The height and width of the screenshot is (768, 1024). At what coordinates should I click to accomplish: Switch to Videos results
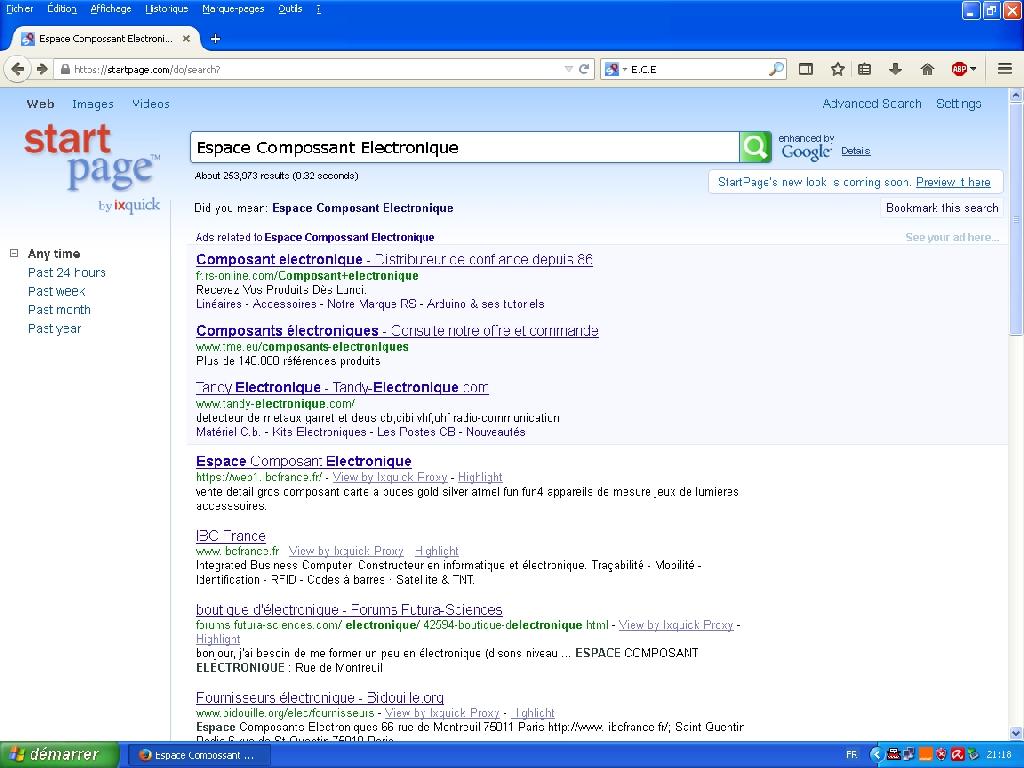151,104
